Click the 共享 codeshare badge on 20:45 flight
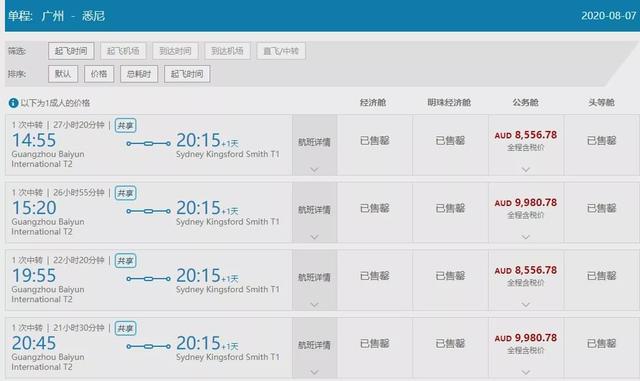The width and height of the screenshot is (640, 381). [x=125, y=328]
